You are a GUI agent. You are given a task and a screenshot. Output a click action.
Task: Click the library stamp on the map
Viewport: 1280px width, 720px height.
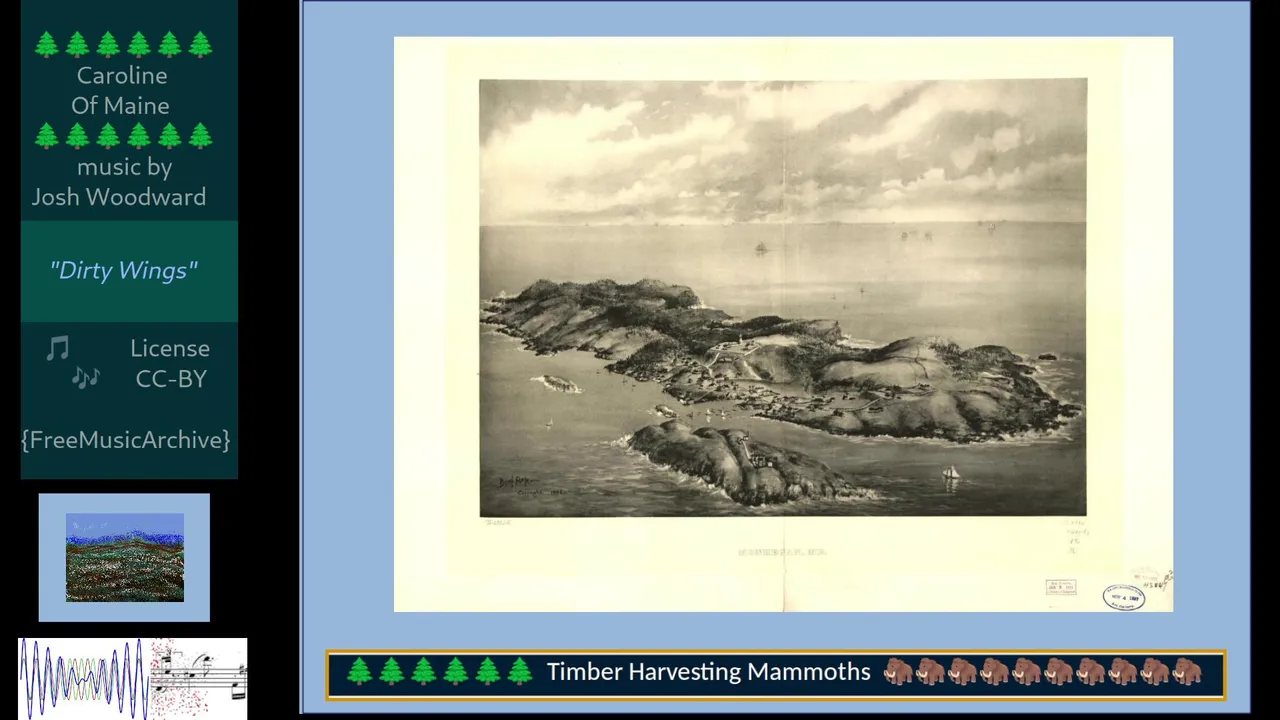pos(1124,597)
